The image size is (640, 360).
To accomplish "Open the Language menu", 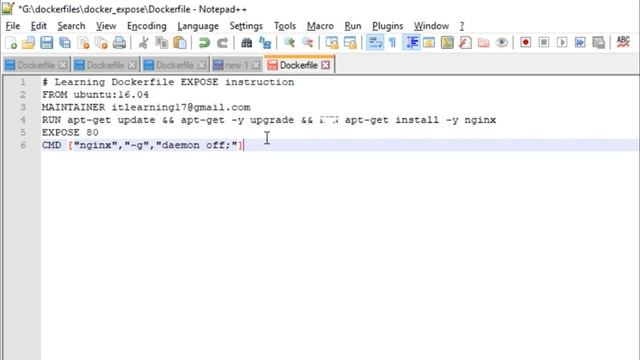I will click(x=198, y=26).
